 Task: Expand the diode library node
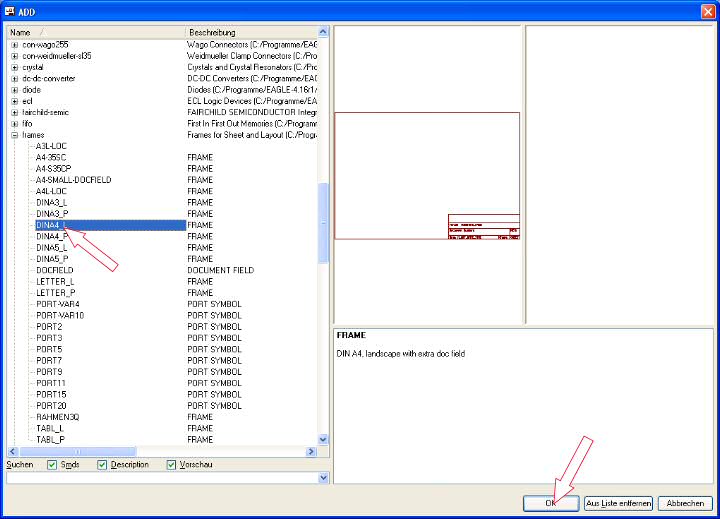click(14, 89)
